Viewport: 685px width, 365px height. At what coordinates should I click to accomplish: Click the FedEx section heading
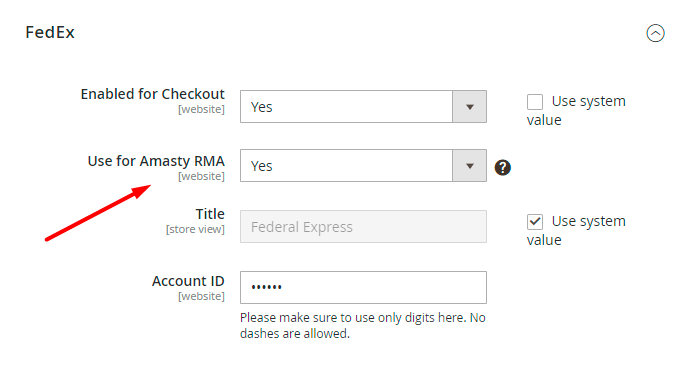pyautogui.click(x=50, y=32)
